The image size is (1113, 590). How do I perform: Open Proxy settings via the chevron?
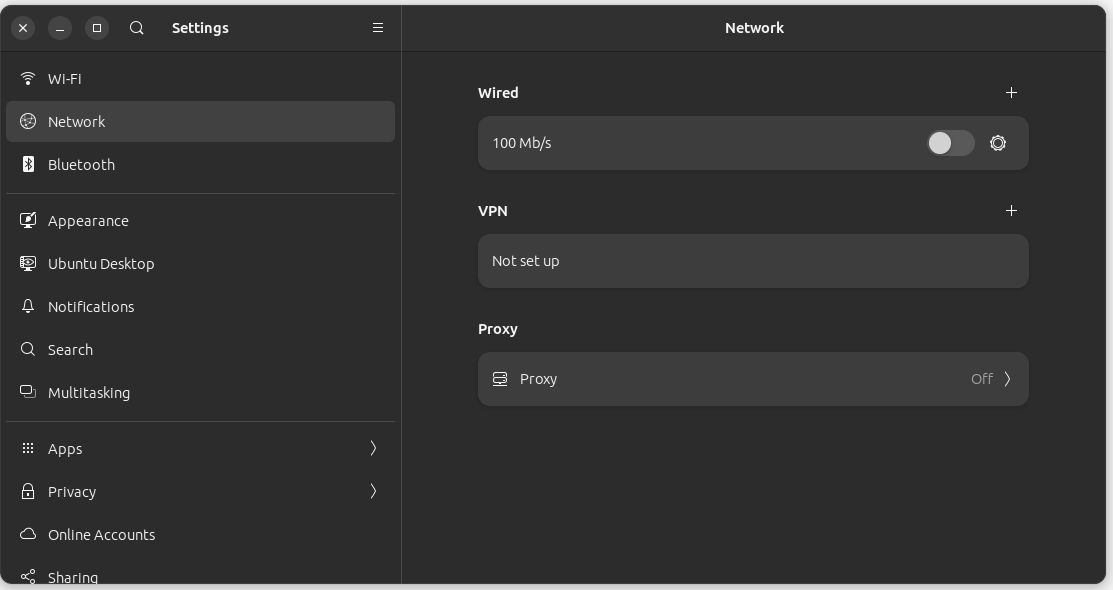[1007, 378]
